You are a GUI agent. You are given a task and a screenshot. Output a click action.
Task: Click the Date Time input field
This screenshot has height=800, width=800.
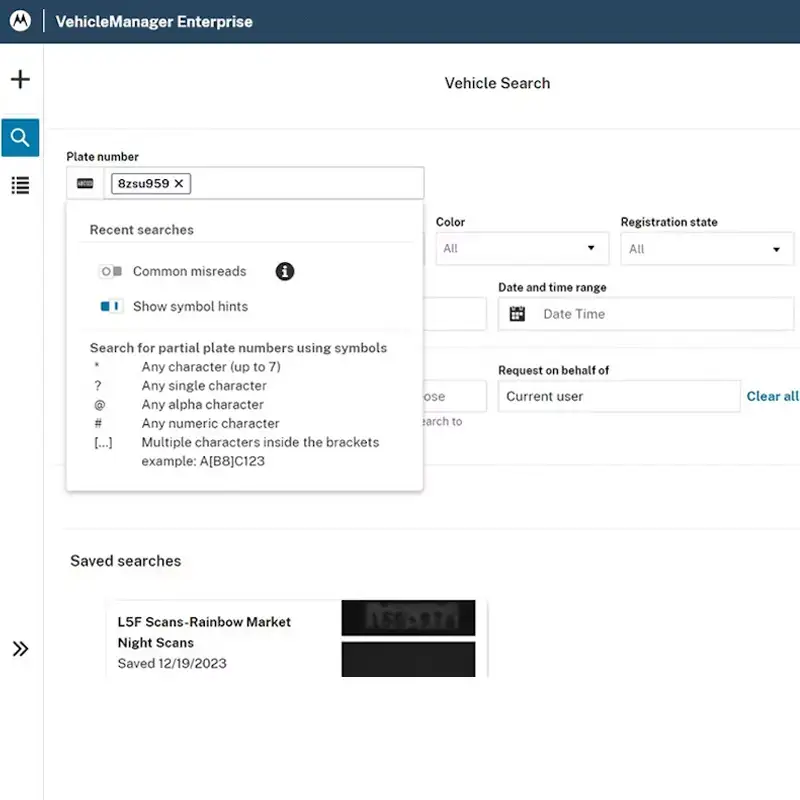tap(660, 314)
